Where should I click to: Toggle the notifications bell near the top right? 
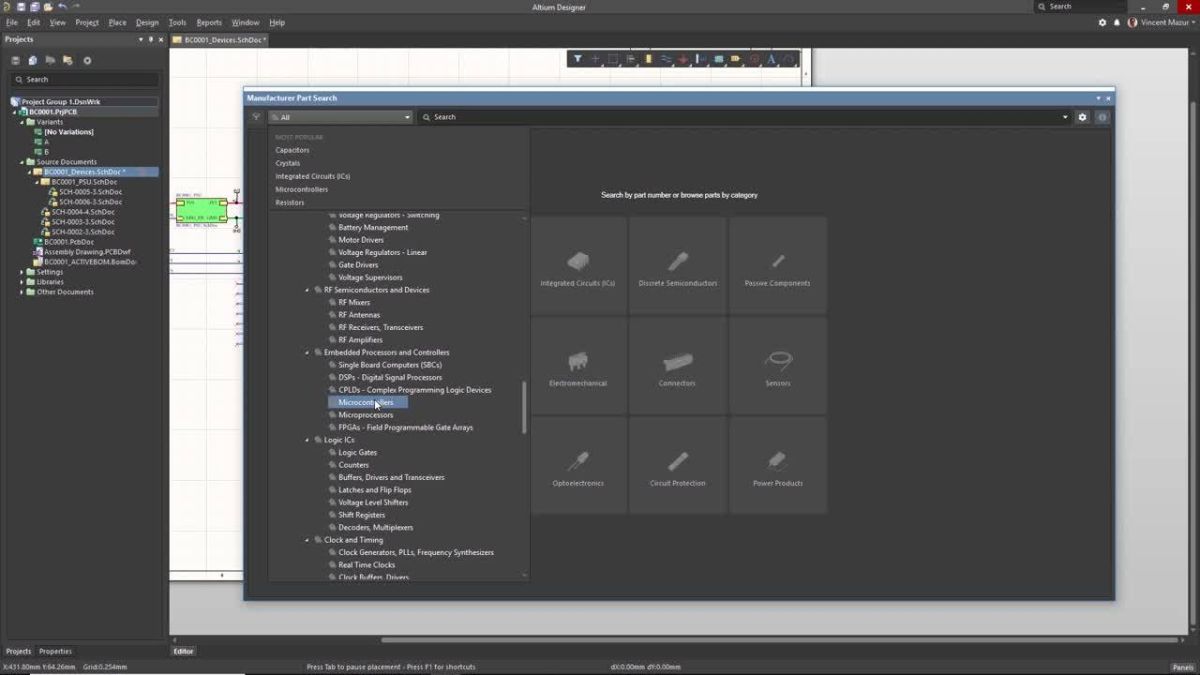click(x=1118, y=22)
